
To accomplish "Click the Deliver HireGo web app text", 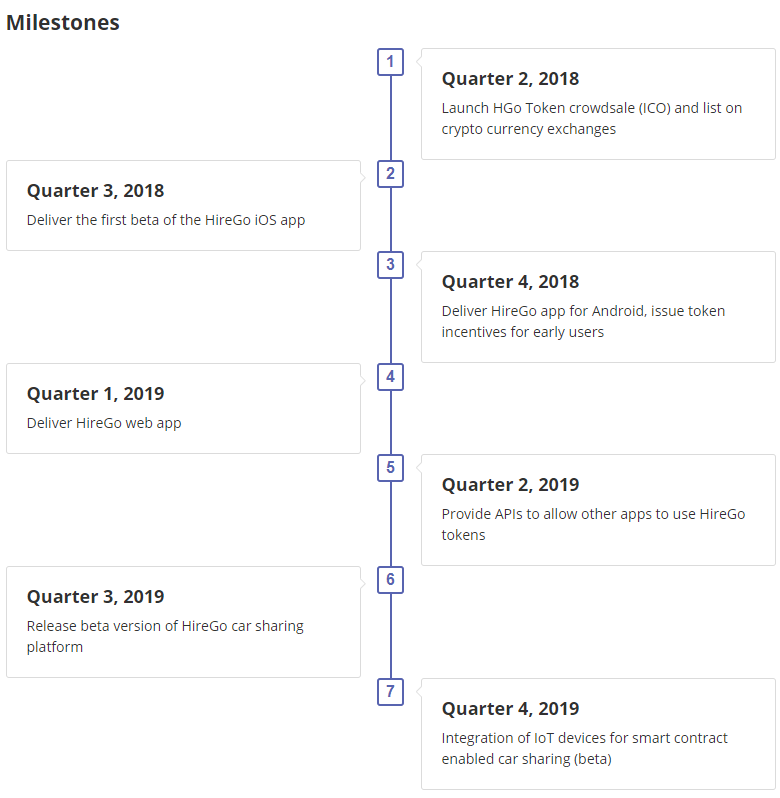I will click(x=104, y=423).
